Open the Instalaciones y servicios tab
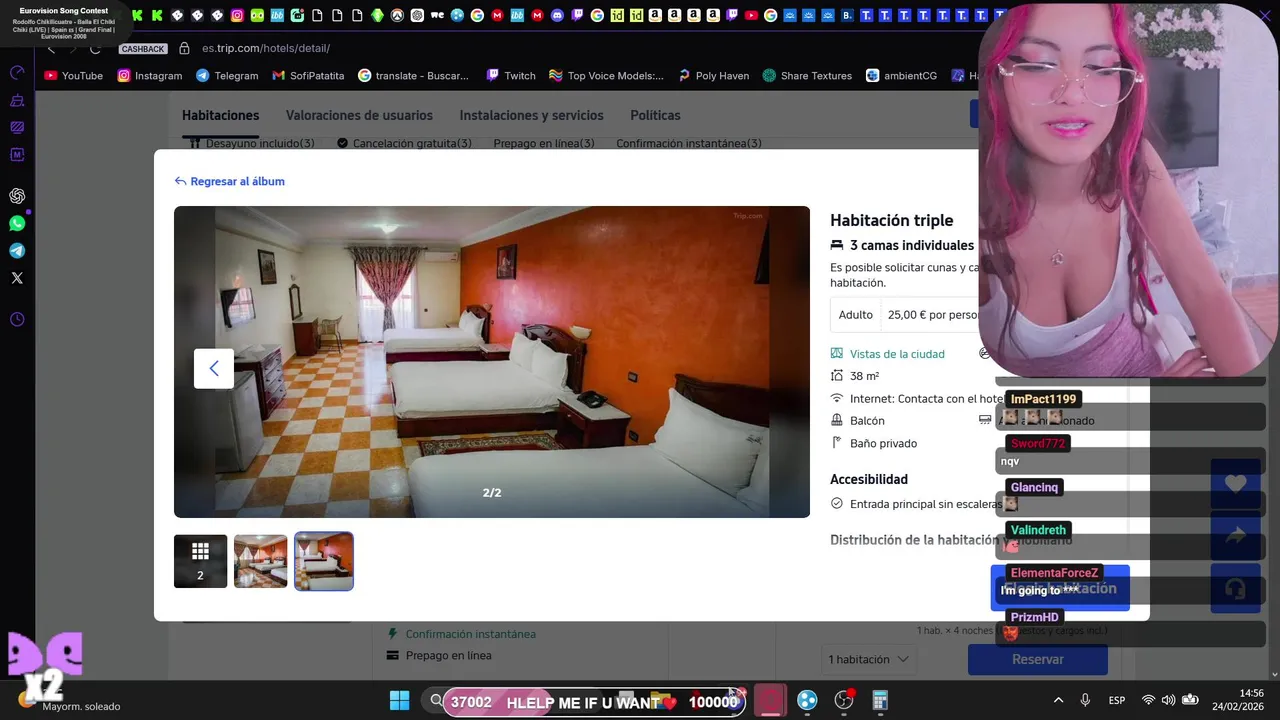Viewport: 1280px width, 720px height. [x=531, y=115]
